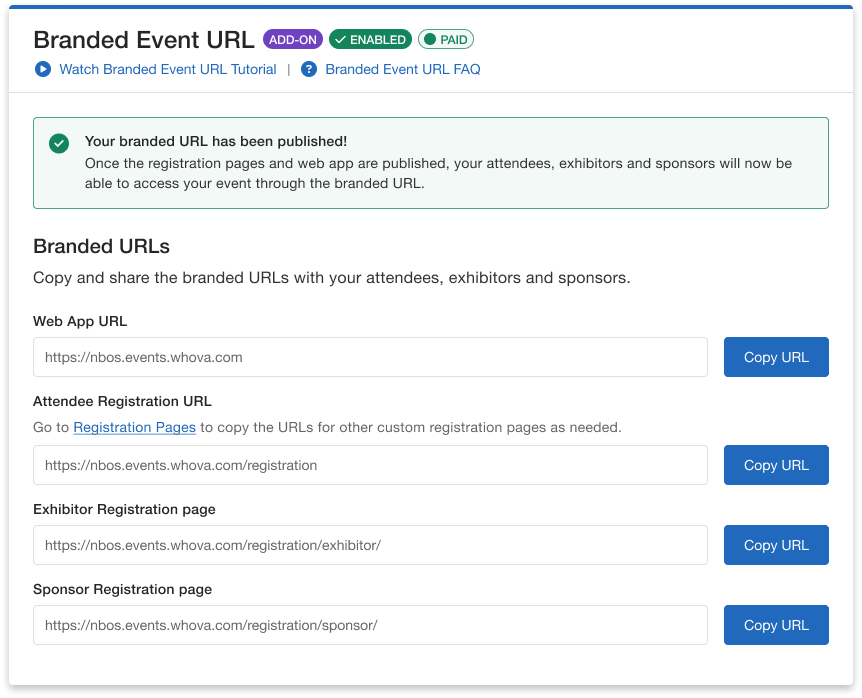Click the play icon beside the tutorial link
The width and height of the screenshot is (862, 698).
click(x=42, y=69)
